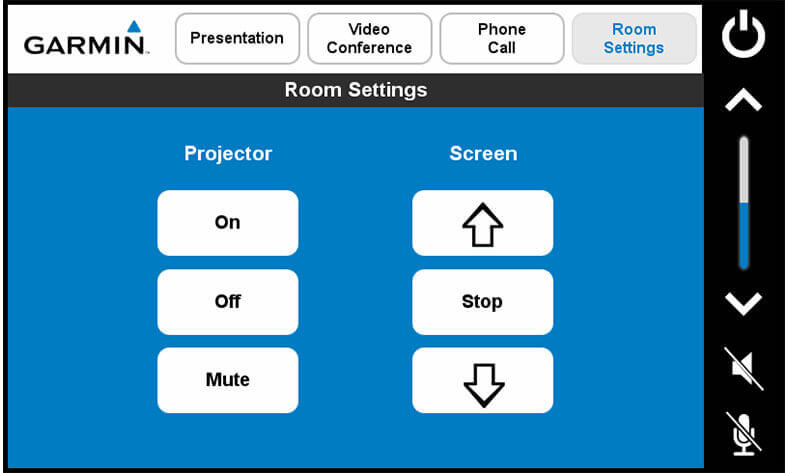Open the Presentation tab
This screenshot has height=473, width=788.
tap(237, 39)
